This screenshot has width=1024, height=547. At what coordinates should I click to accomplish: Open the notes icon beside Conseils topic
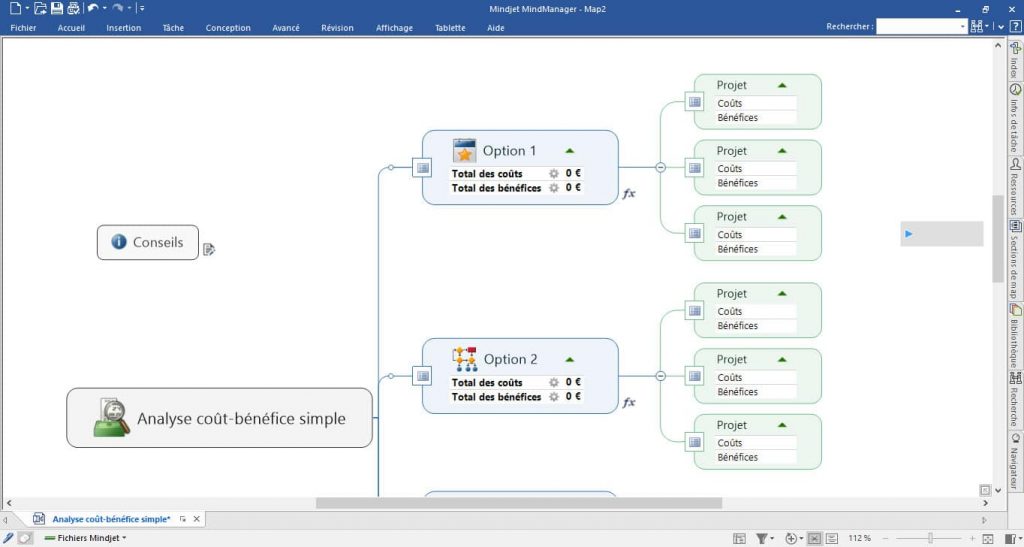[x=209, y=249]
